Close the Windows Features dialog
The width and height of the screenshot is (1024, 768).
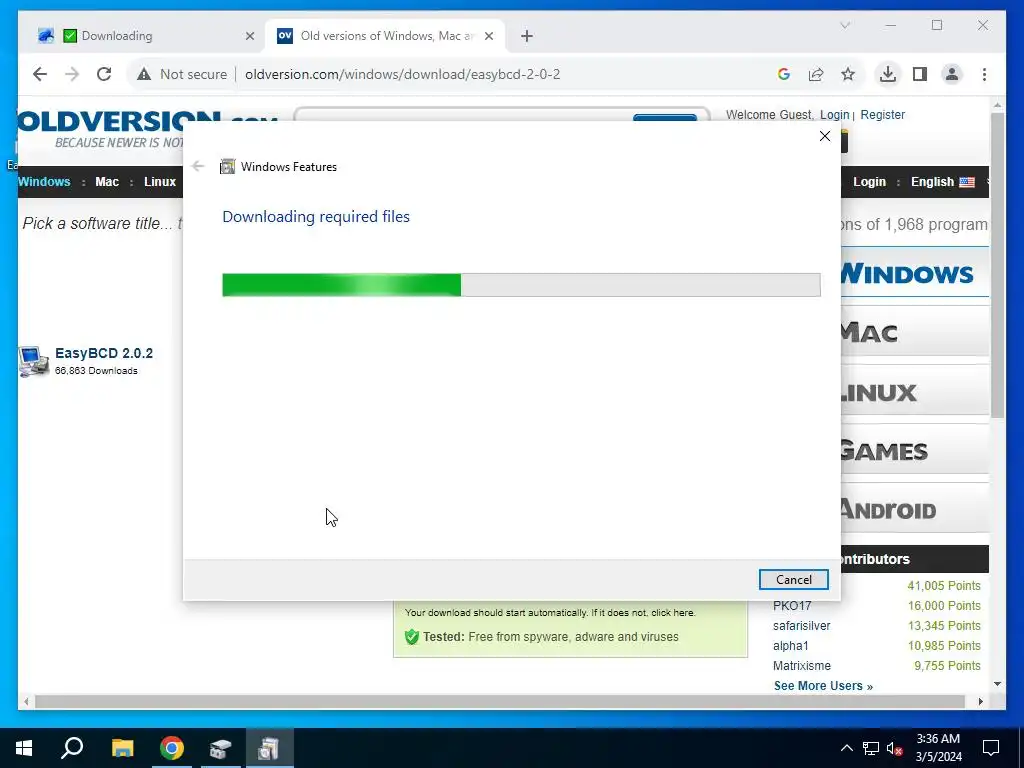point(825,136)
